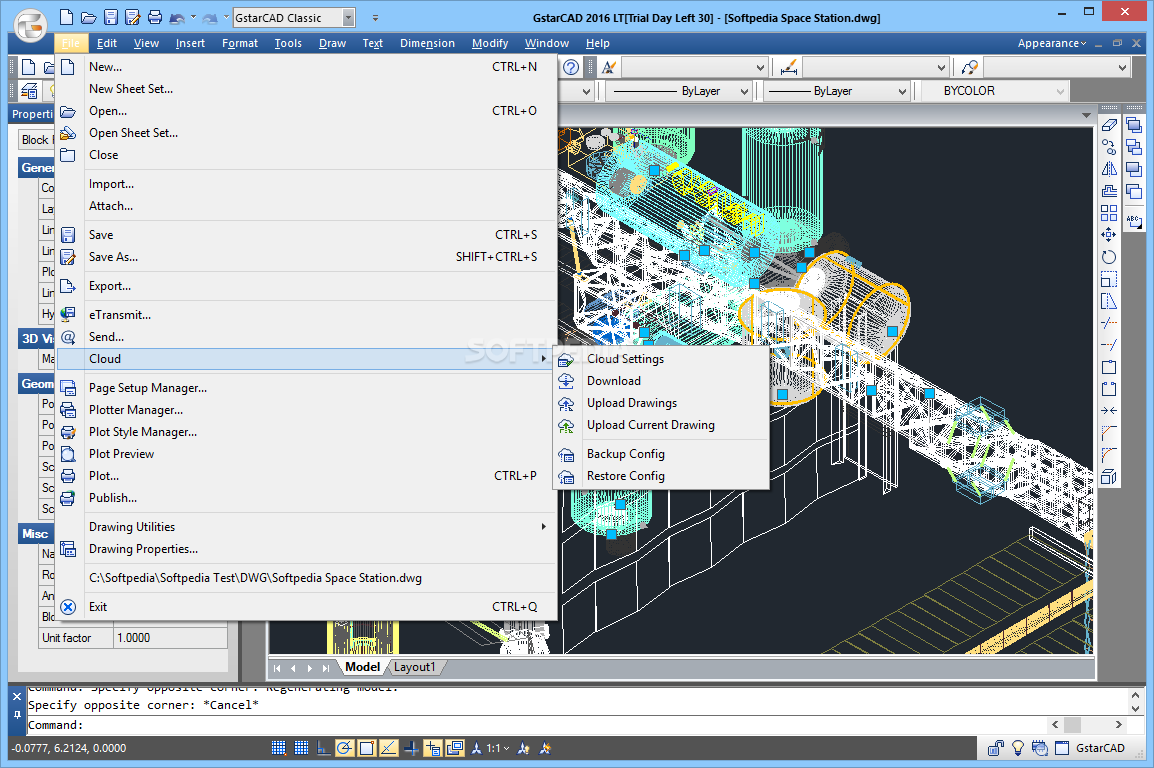Open the Dimension menu
The width and height of the screenshot is (1154, 768).
pos(427,43)
